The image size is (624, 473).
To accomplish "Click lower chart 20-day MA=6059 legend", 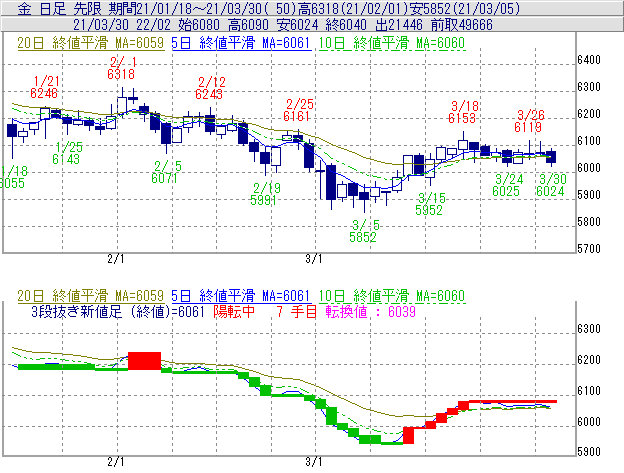I will point(91,296).
